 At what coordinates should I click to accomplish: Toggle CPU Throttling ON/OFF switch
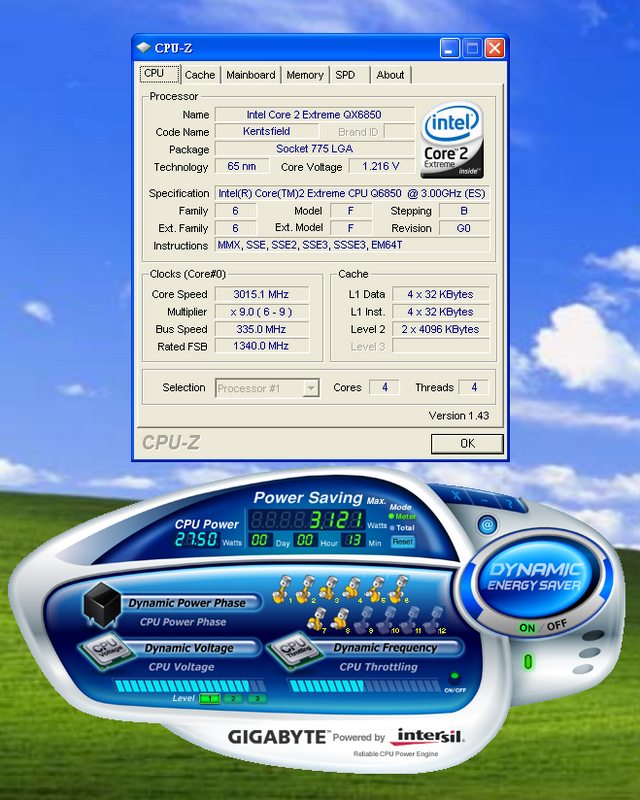coord(454,678)
